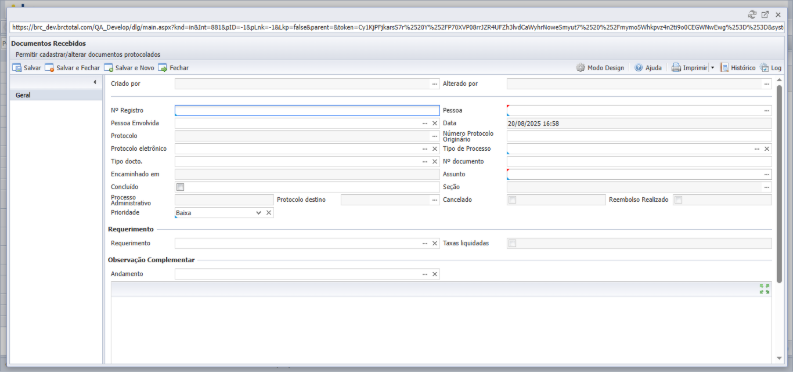Toggle the Concluído checkbox
793x372 pixels.
click(180, 187)
